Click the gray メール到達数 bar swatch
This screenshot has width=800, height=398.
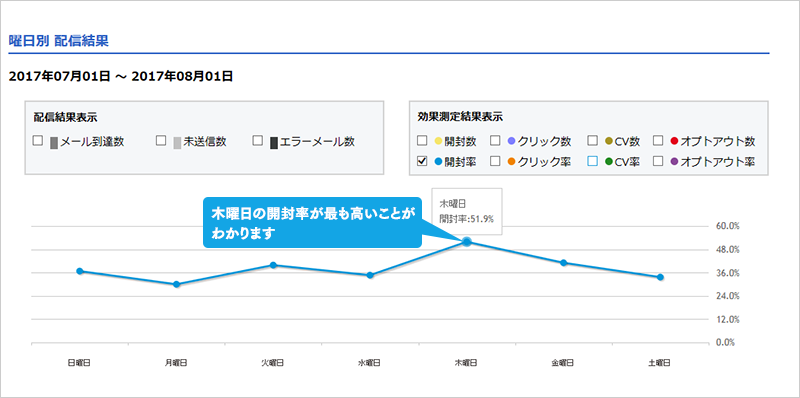tap(54, 142)
